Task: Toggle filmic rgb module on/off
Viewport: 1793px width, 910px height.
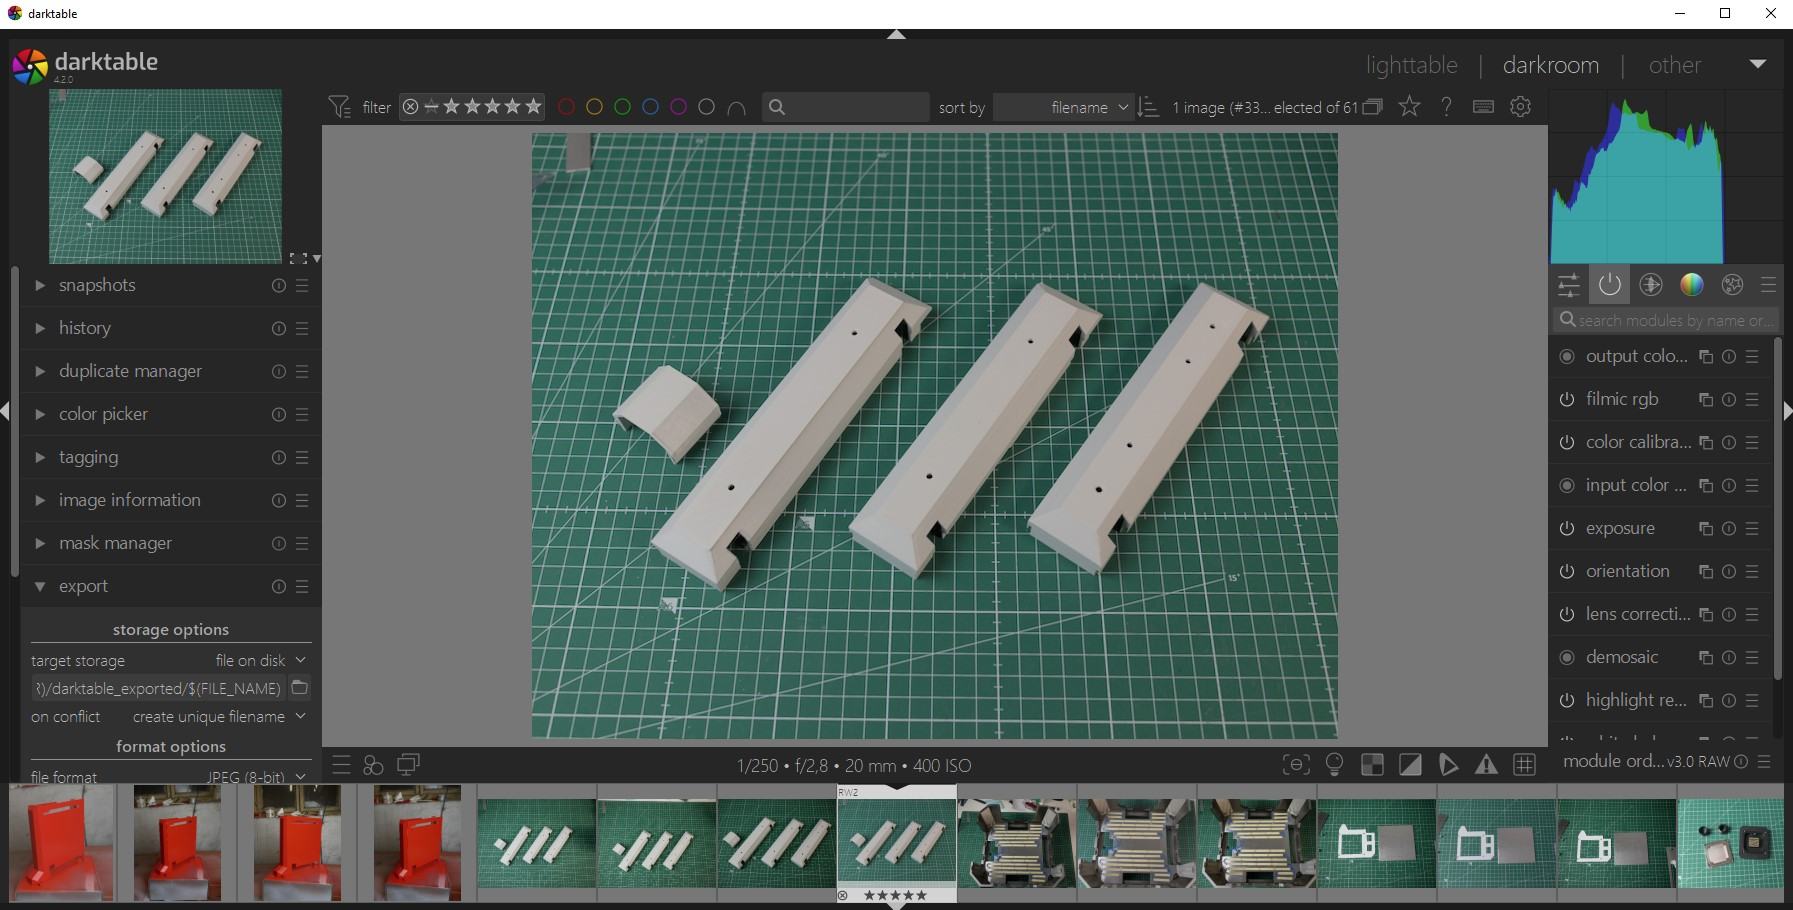Action: [1567, 400]
